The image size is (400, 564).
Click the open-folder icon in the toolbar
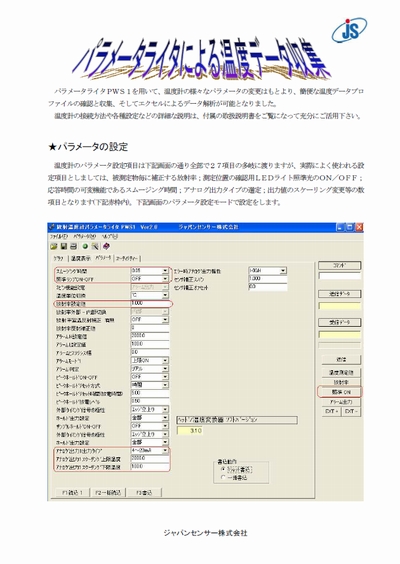click(x=54, y=246)
